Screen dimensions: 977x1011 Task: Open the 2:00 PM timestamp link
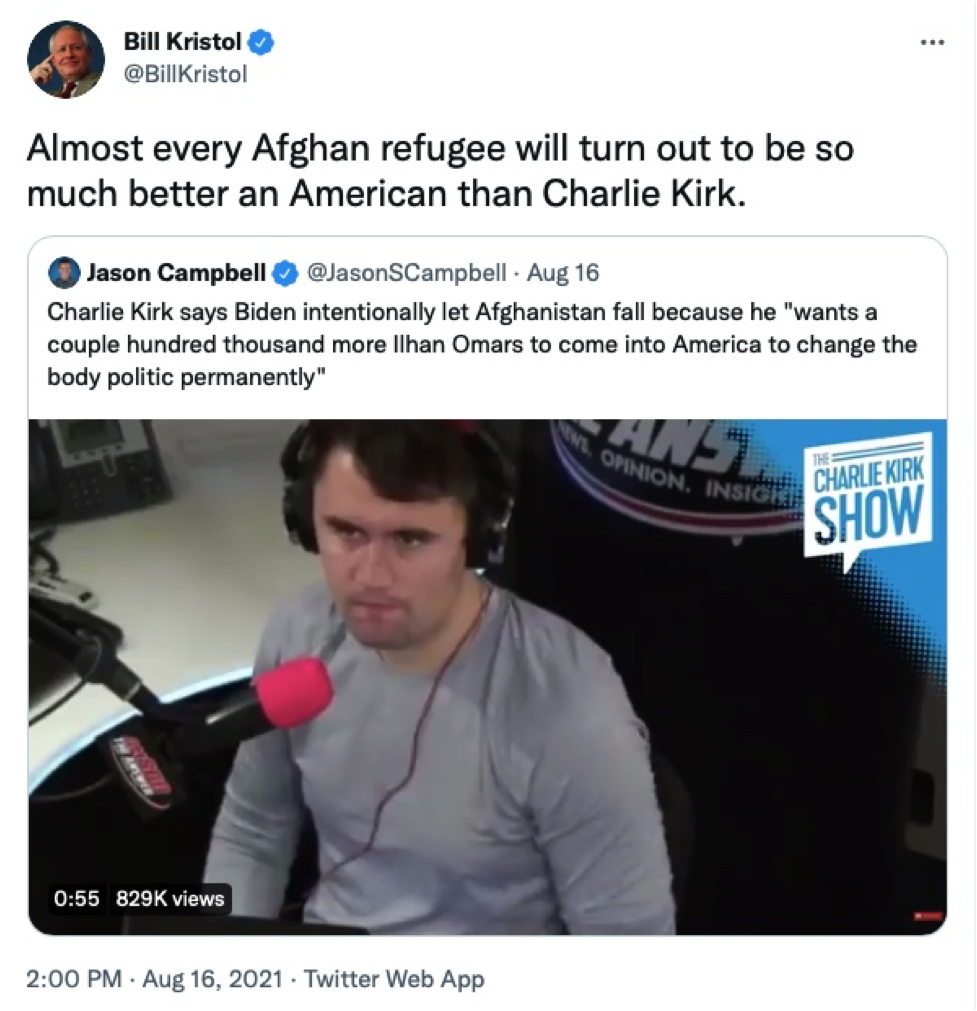tap(74, 979)
